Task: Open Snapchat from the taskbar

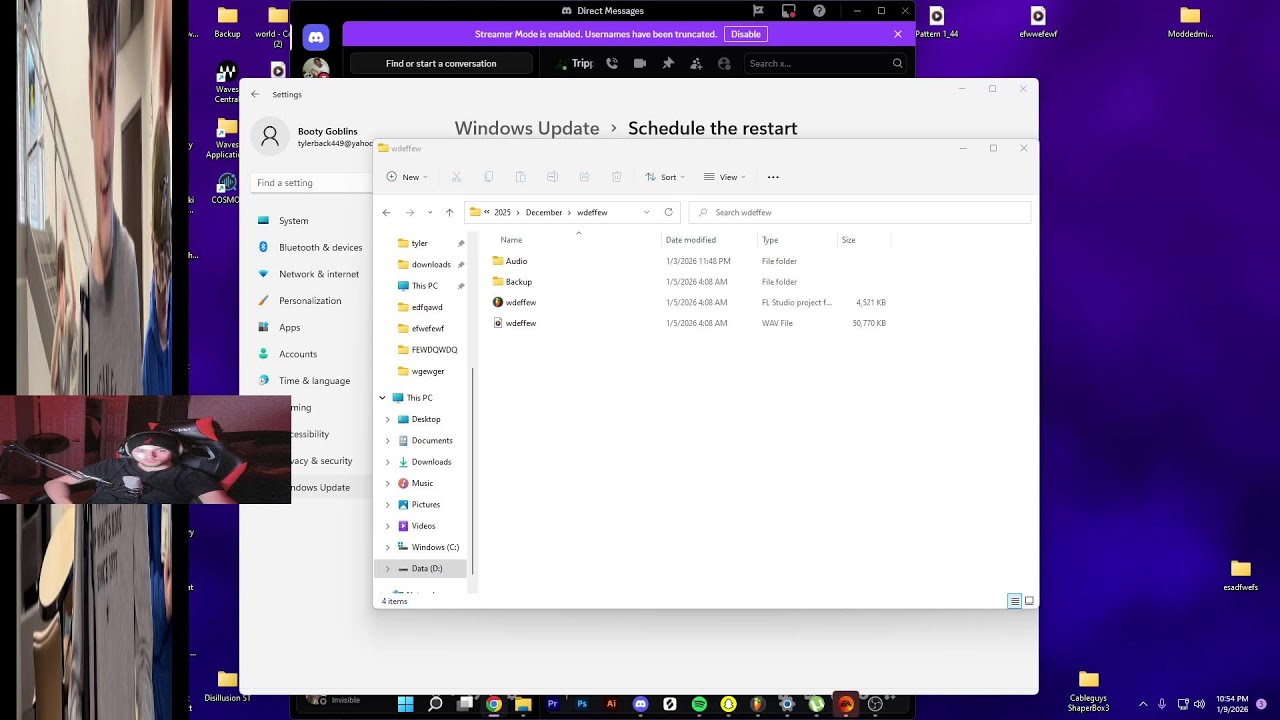Action: pyautogui.click(x=729, y=704)
